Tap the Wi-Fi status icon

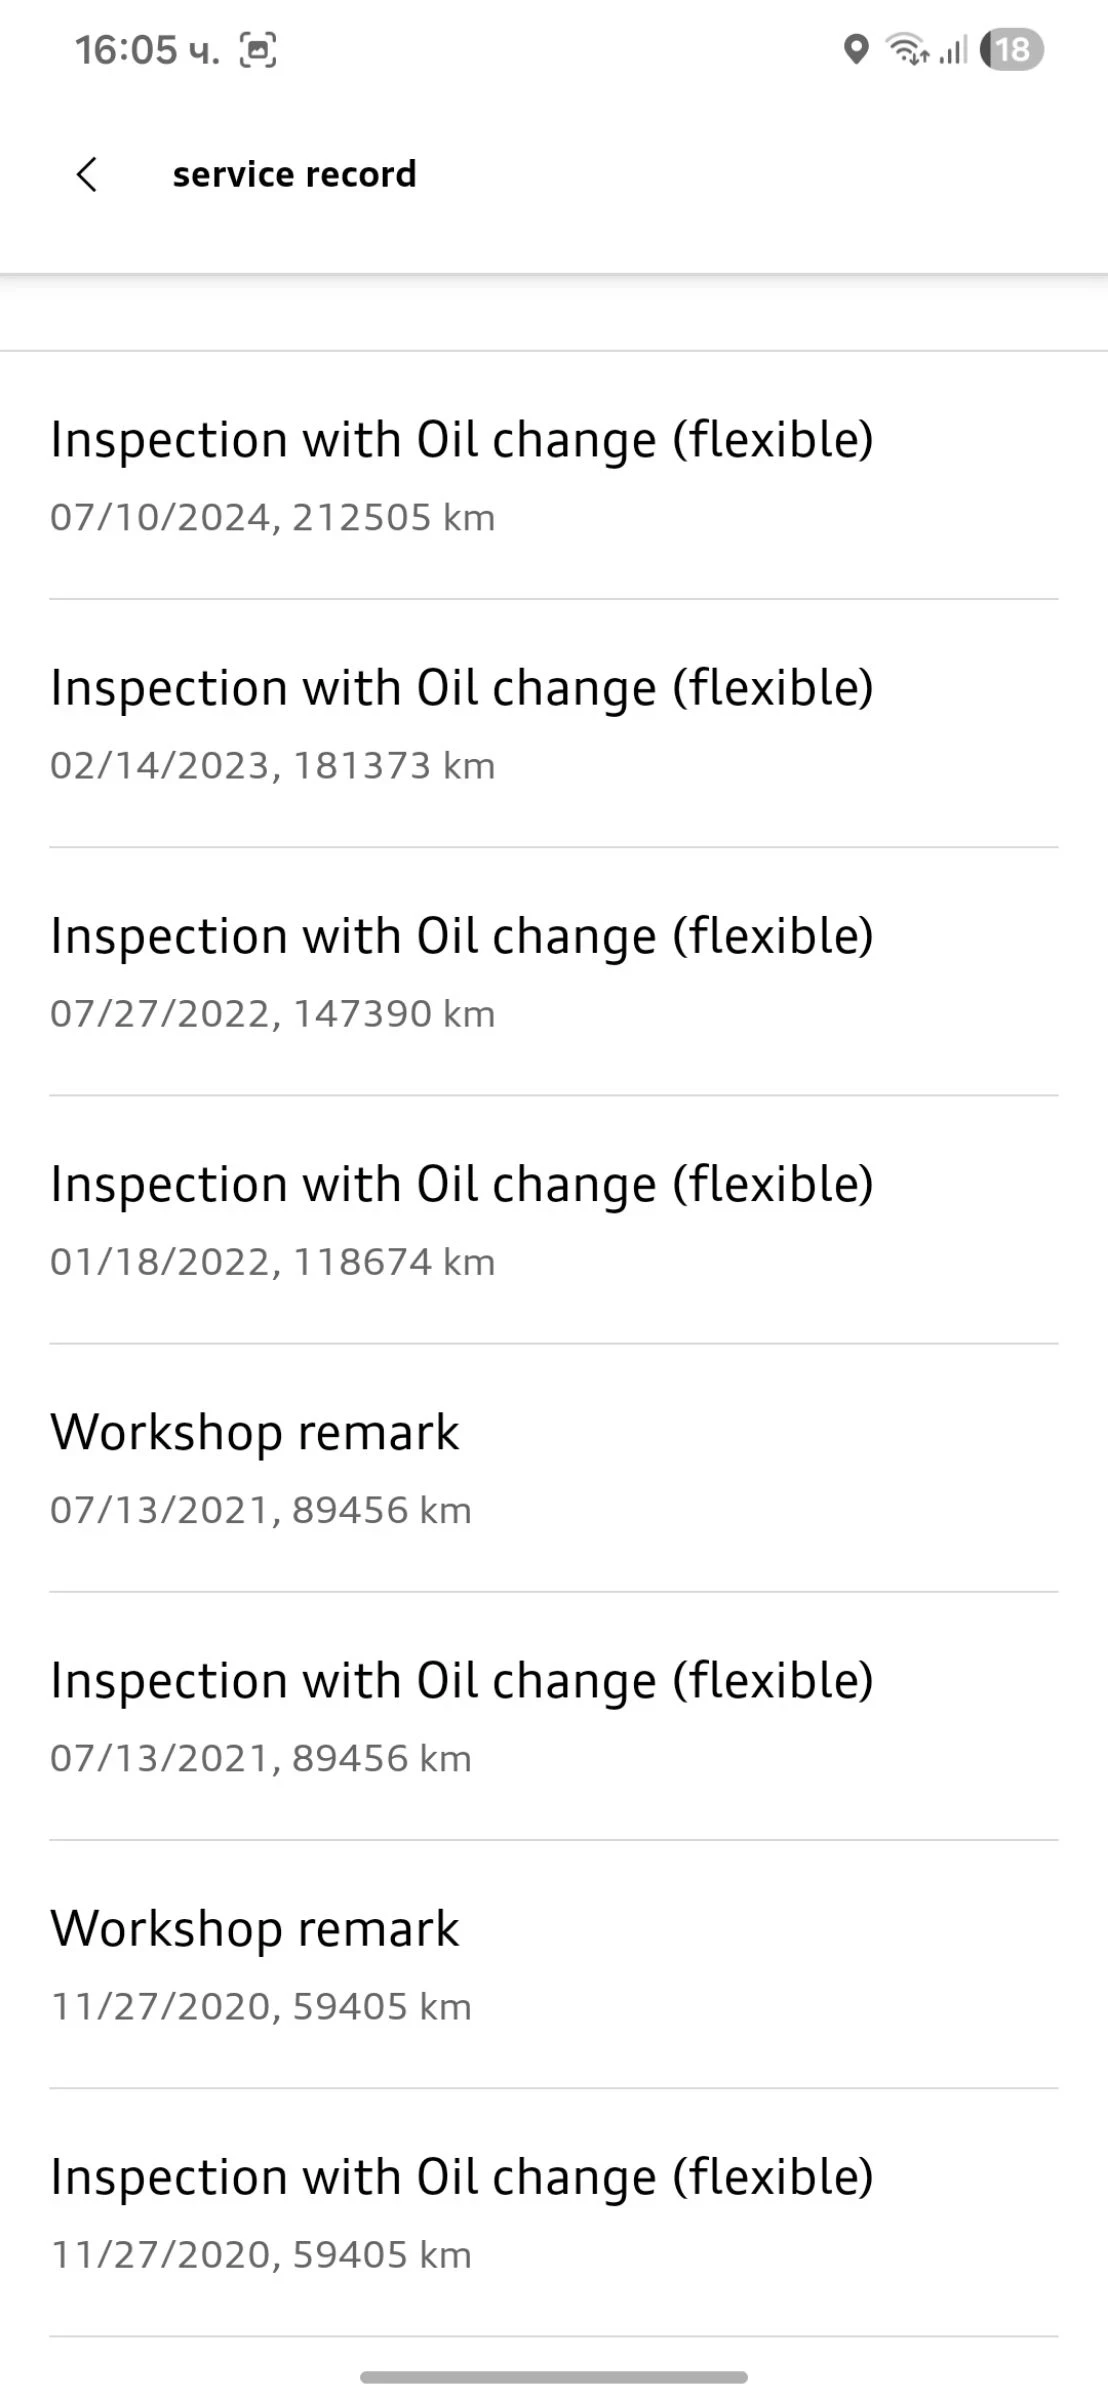pos(906,49)
